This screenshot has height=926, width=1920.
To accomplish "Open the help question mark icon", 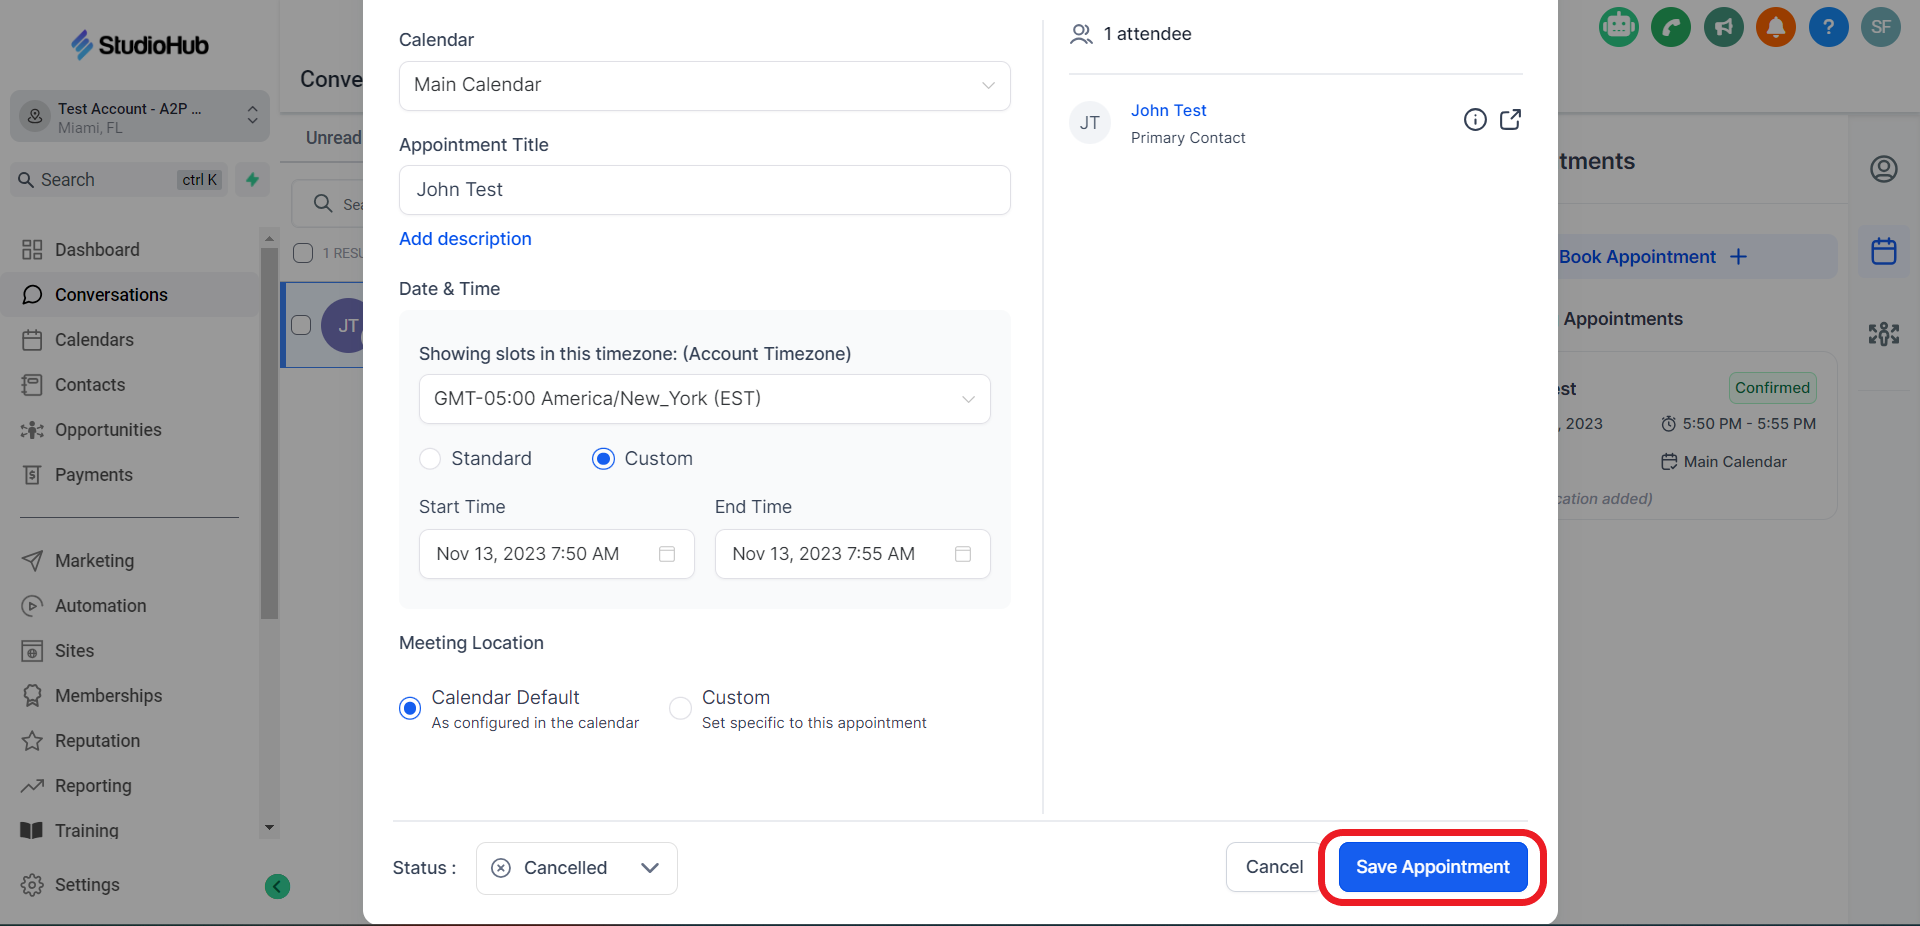I will pyautogui.click(x=1828, y=27).
